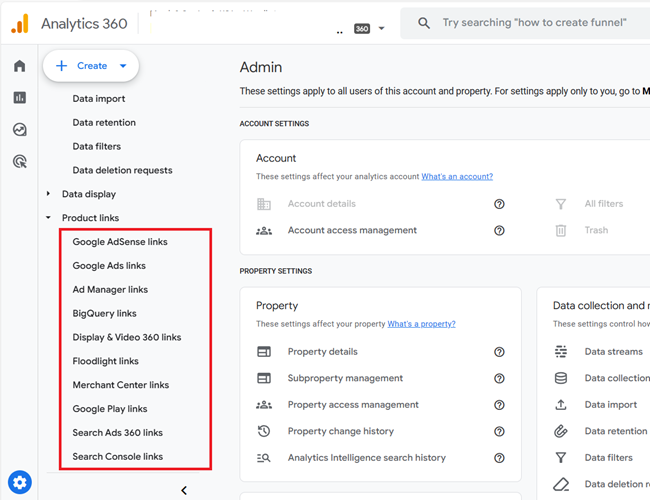This screenshot has height=500, width=650.
Task: Open help for Account access management
Action: coord(499,231)
